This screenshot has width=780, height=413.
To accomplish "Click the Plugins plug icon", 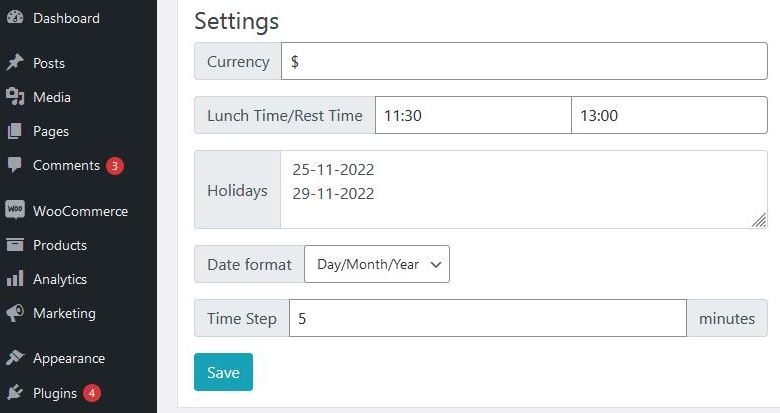I will click(x=15, y=392).
